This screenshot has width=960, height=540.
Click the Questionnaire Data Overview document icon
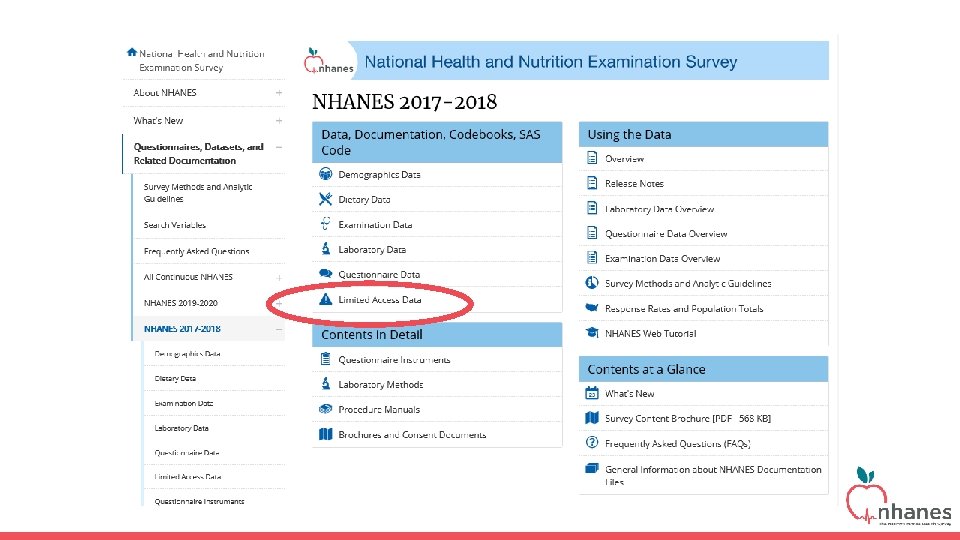(592, 233)
